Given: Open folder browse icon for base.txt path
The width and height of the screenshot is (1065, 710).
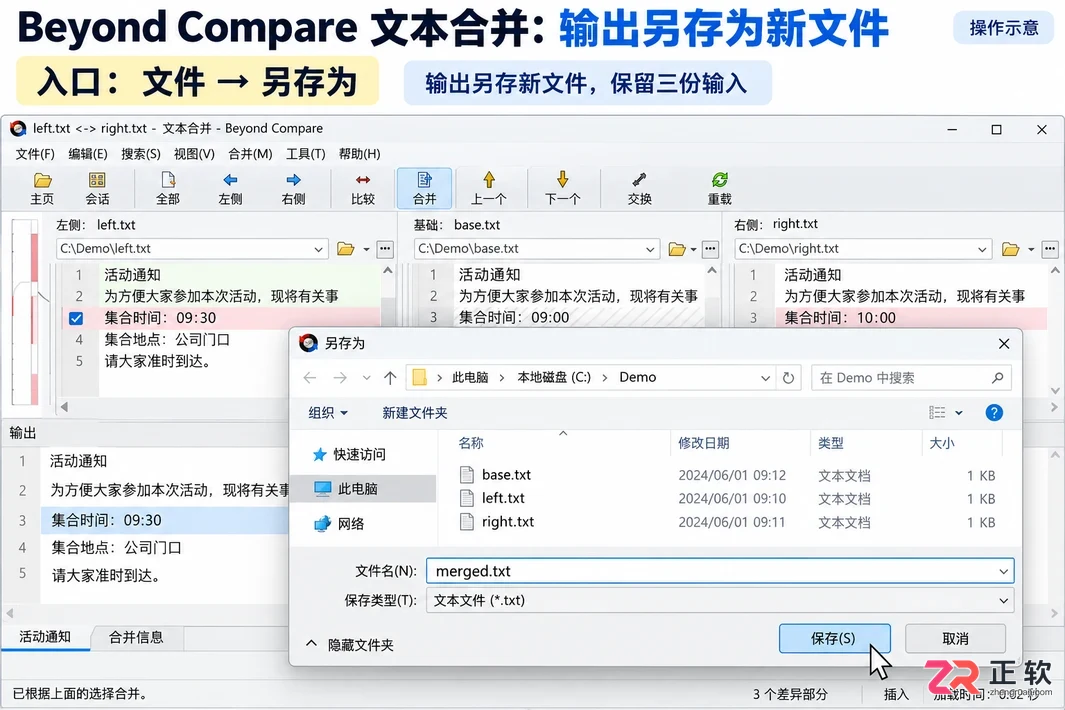Looking at the screenshot, I should (x=677, y=249).
